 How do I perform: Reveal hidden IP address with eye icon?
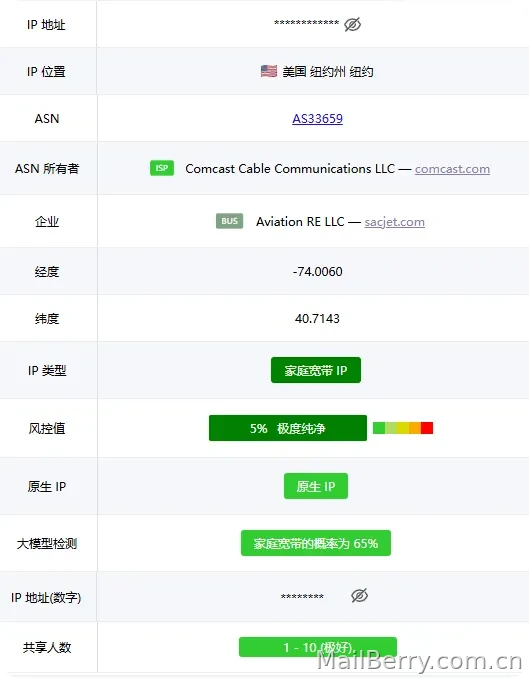pyautogui.click(x=353, y=25)
